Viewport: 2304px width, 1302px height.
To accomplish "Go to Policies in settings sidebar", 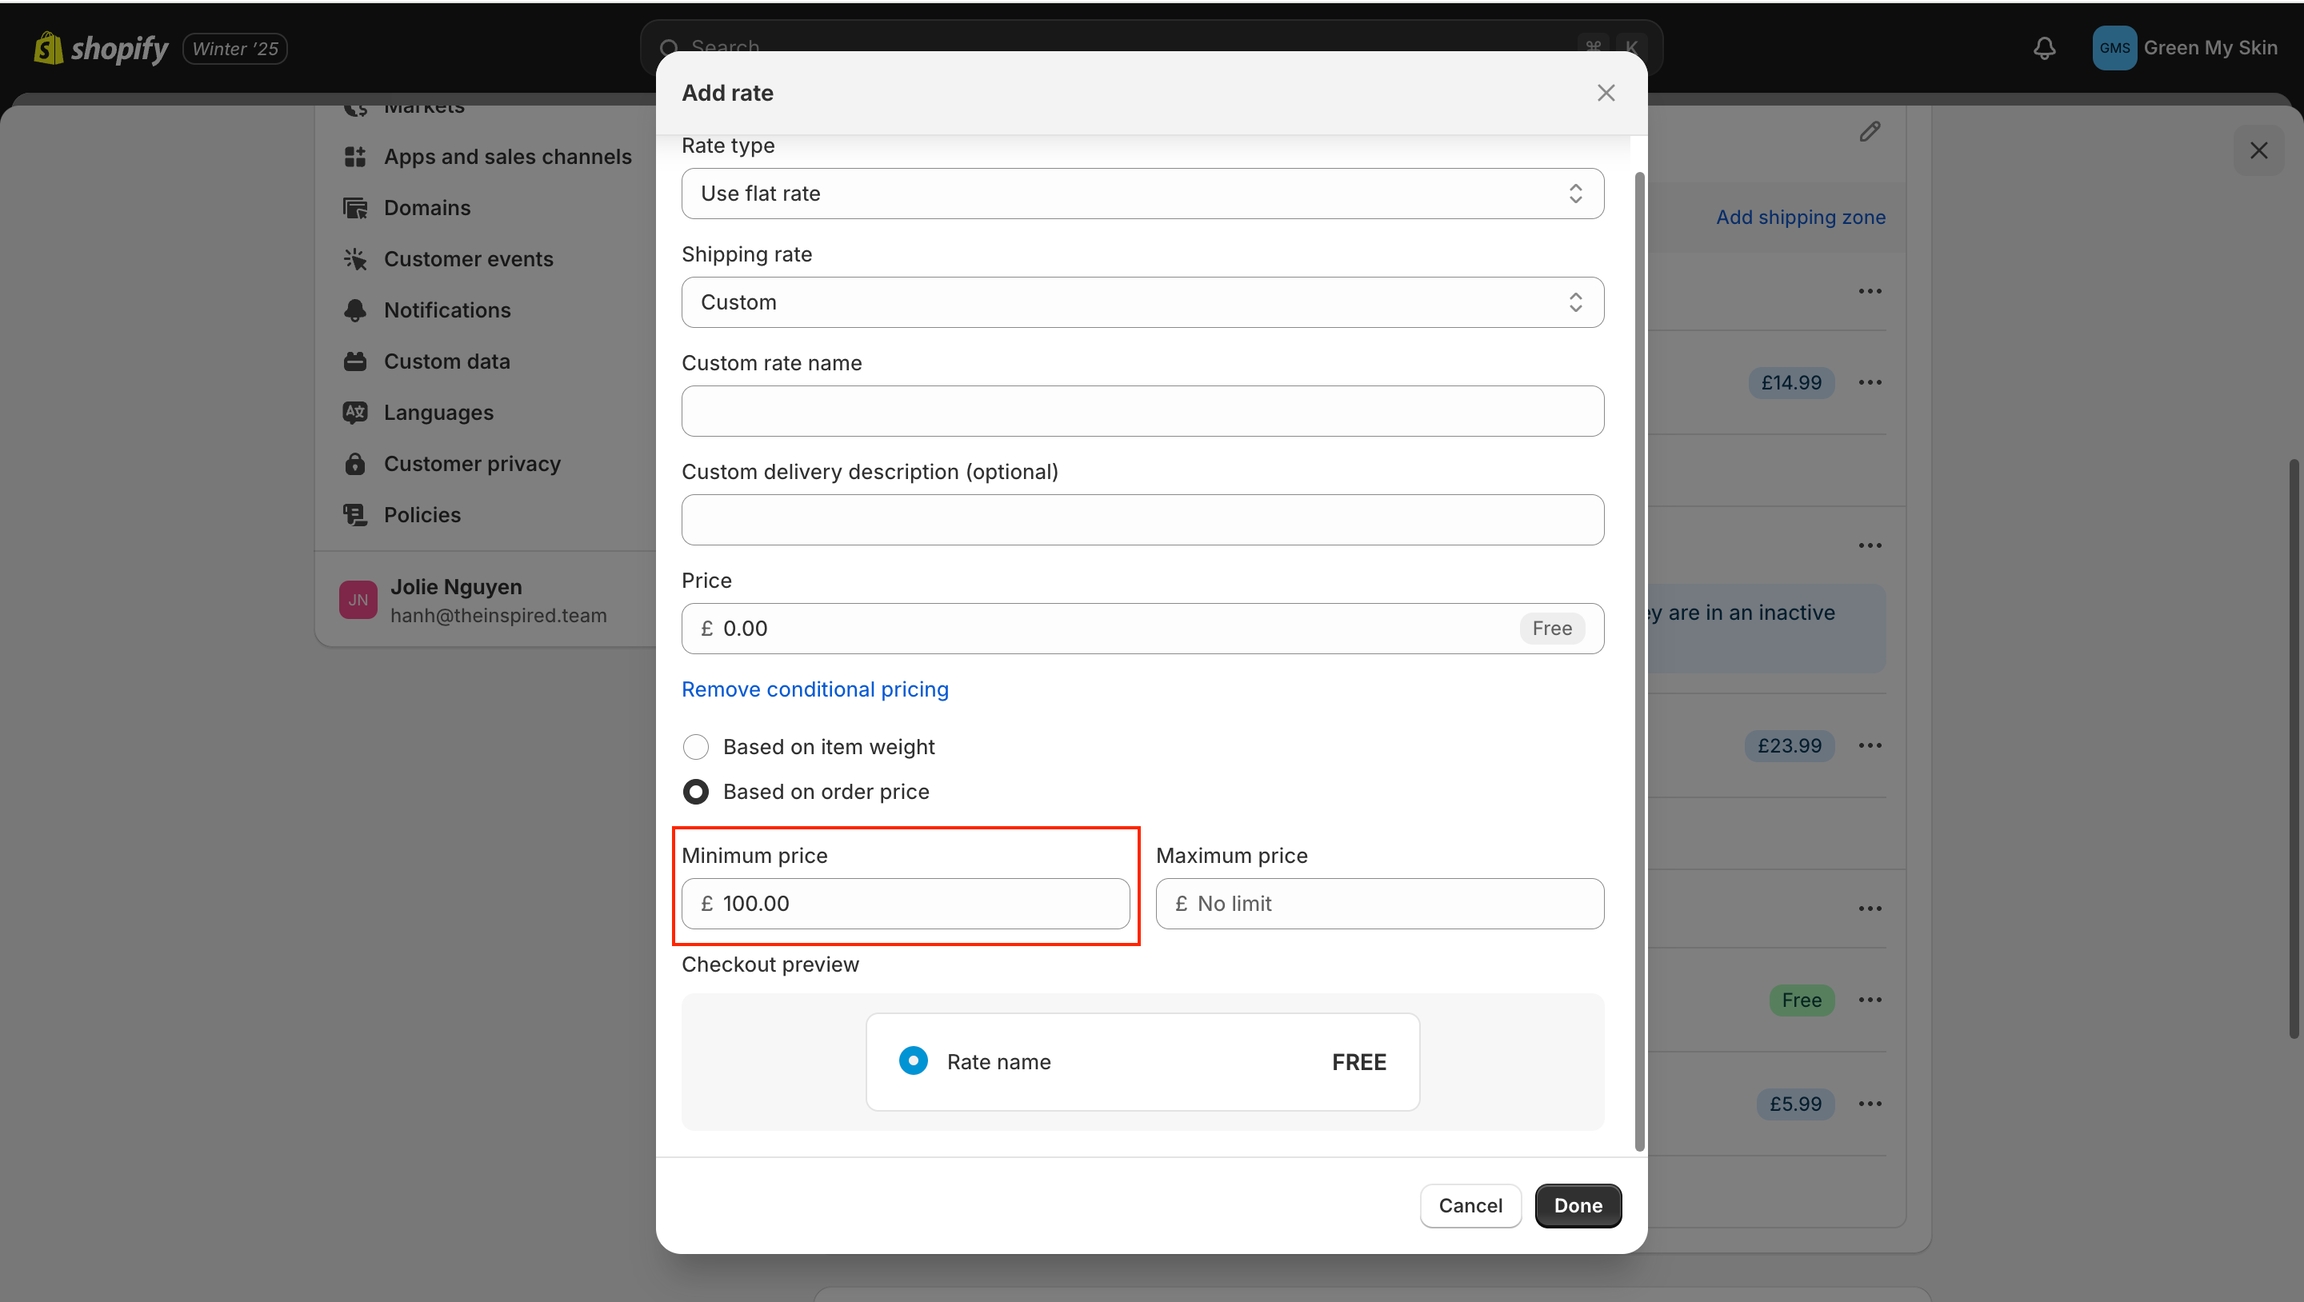I will (x=422, y=515).
